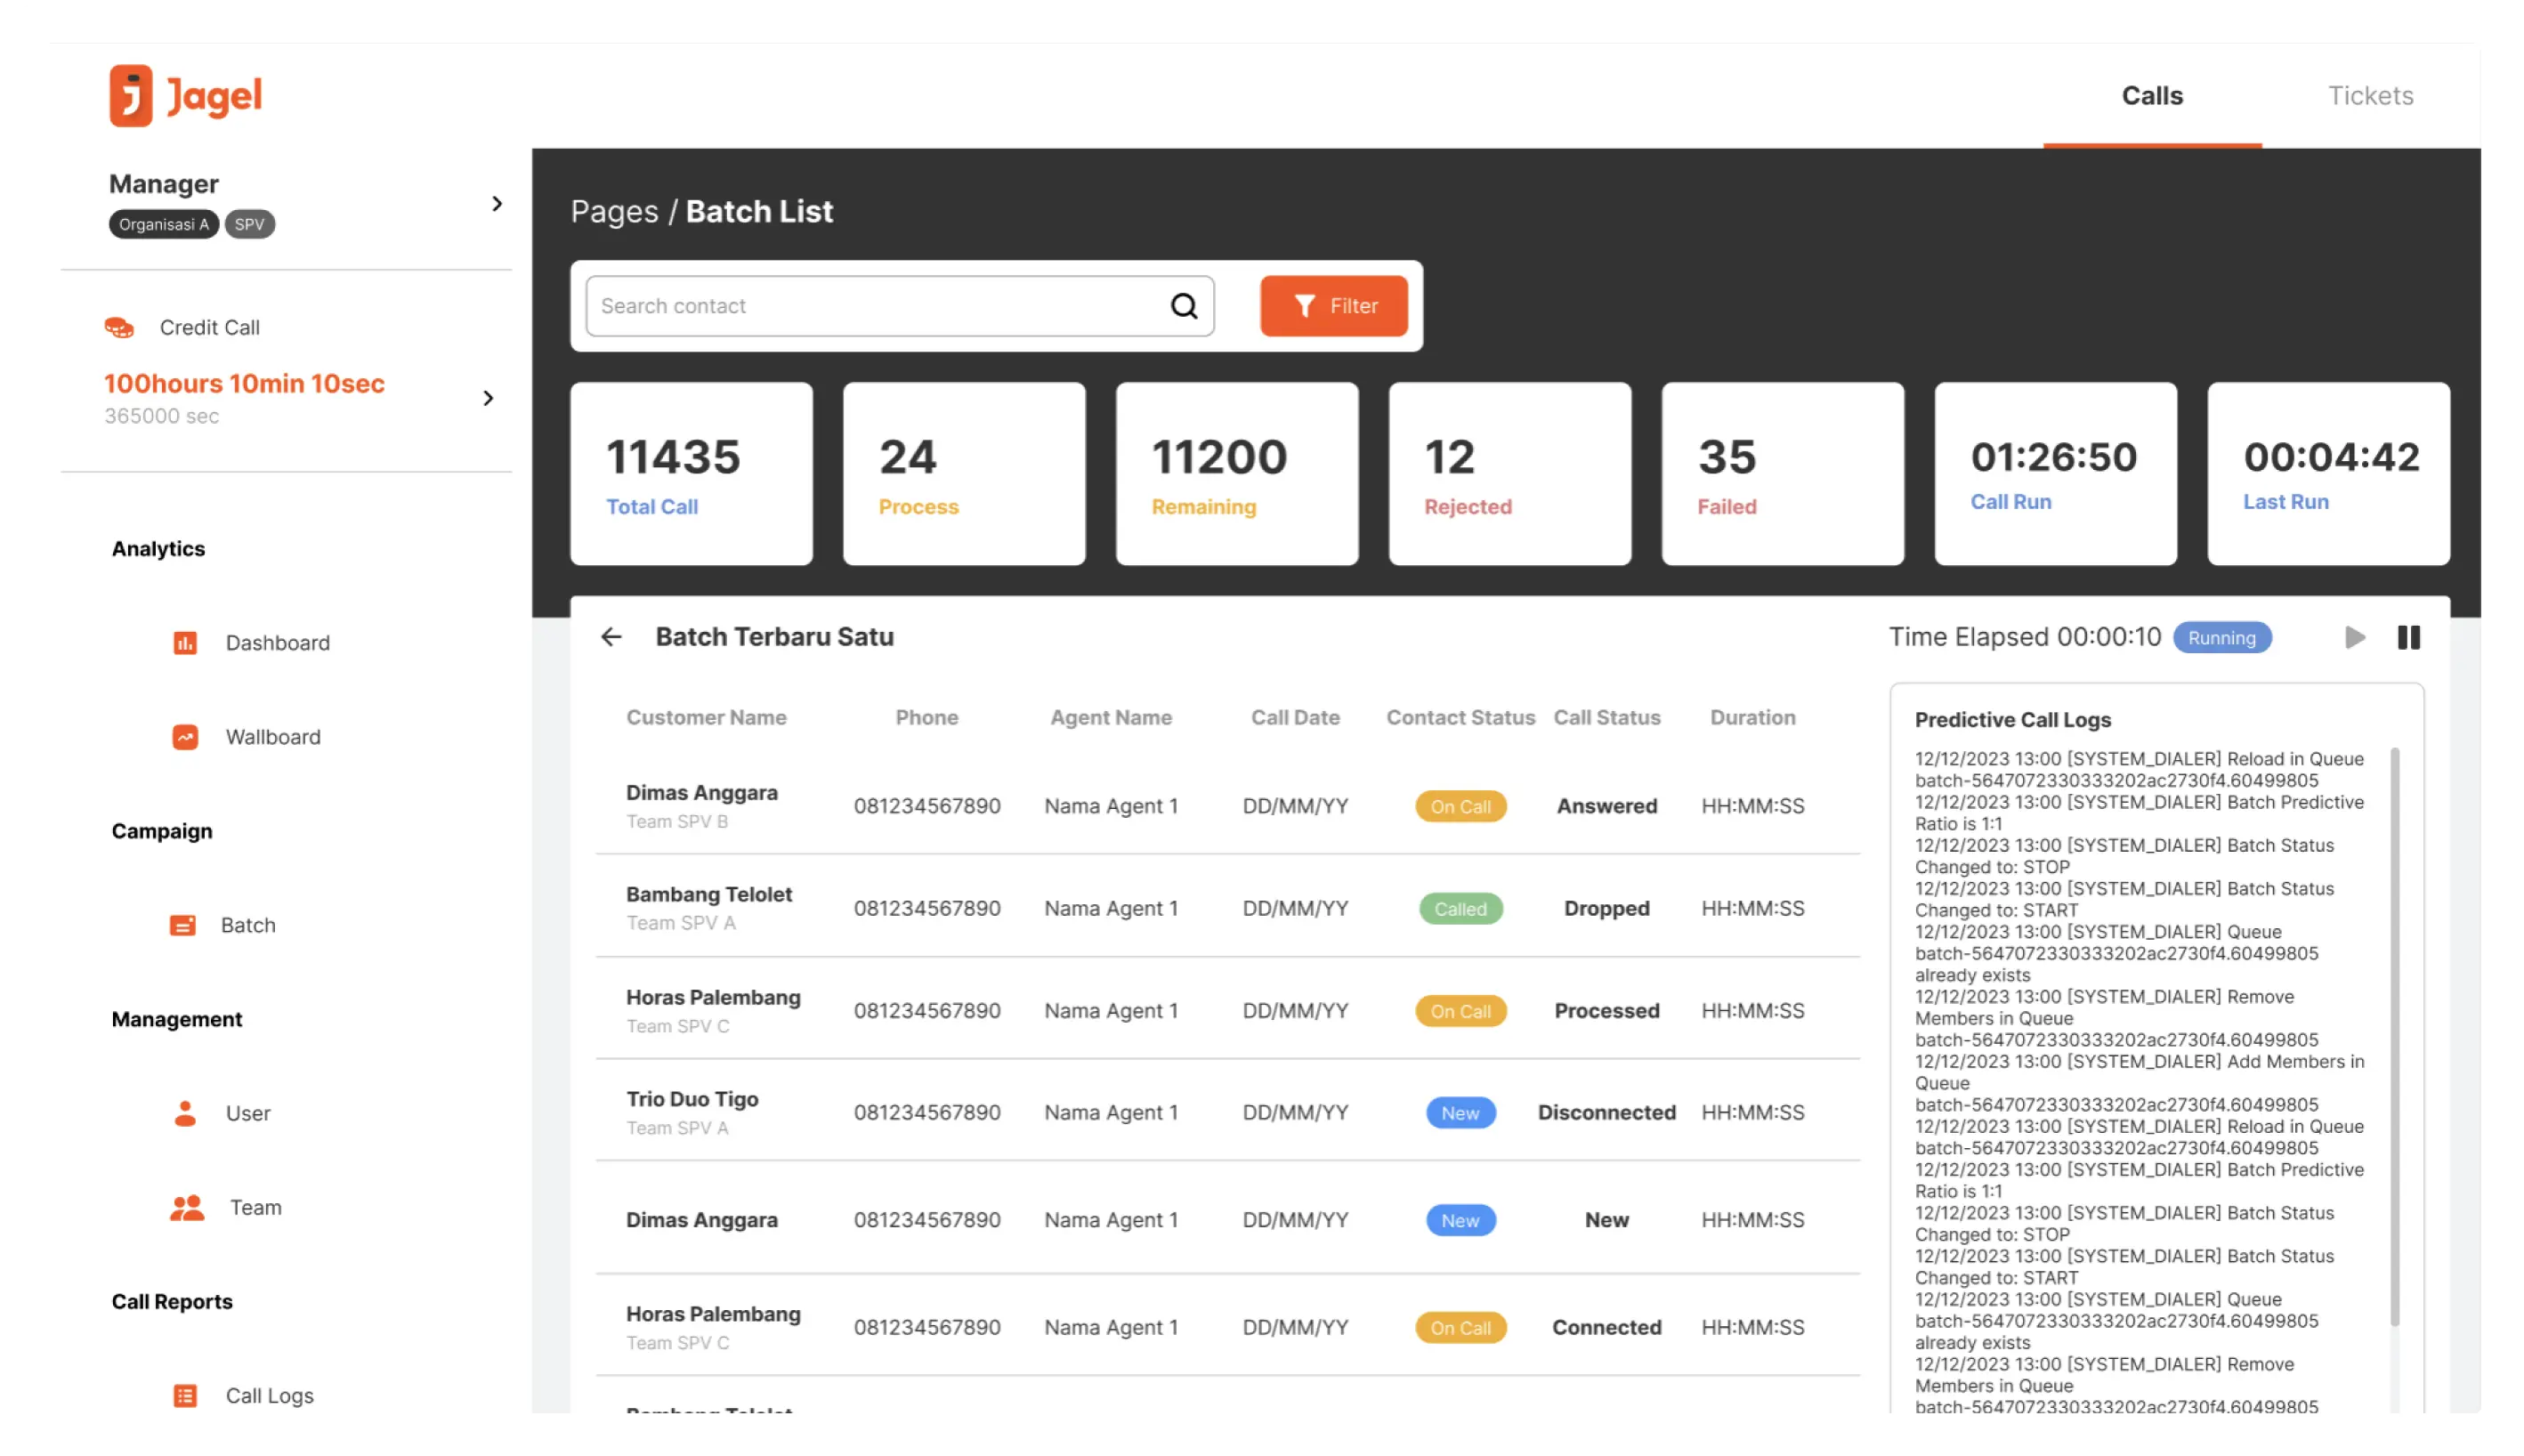Click the search magnifier icon
Image resolution: width=2524 pixels, height=1456 pixels.
(1183, 306)
